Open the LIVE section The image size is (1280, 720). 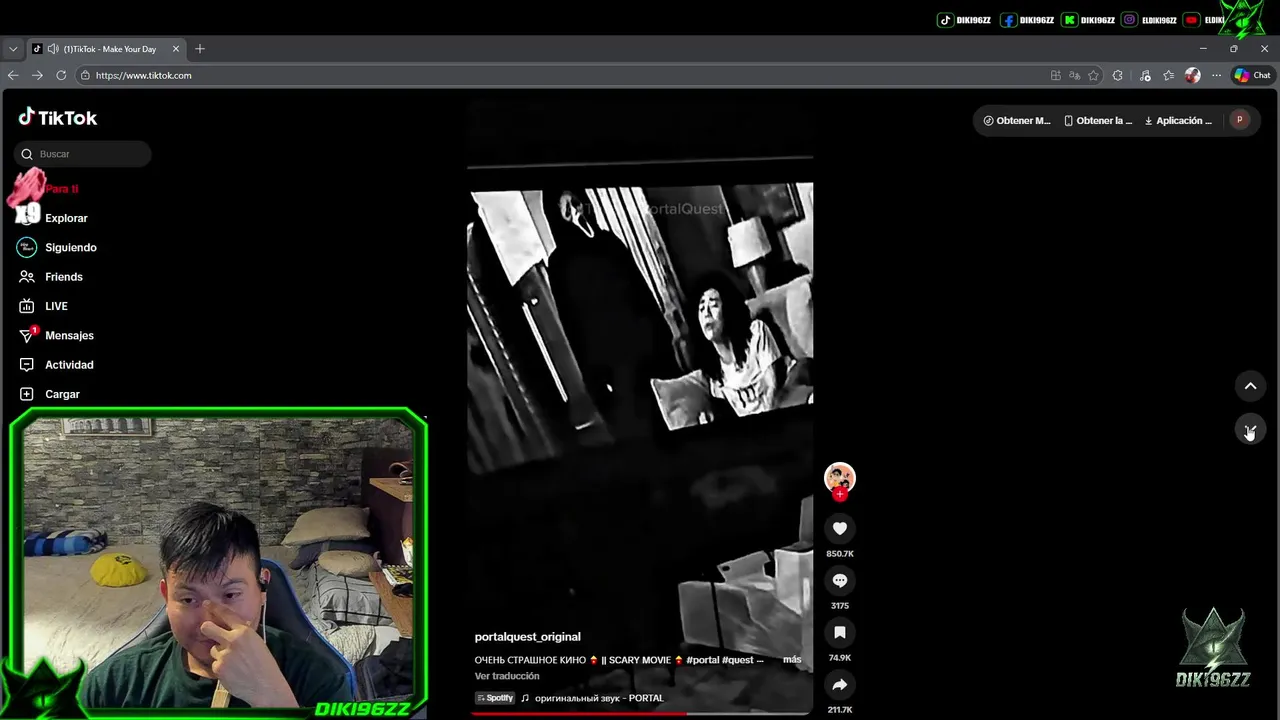(x=56, y=306)
